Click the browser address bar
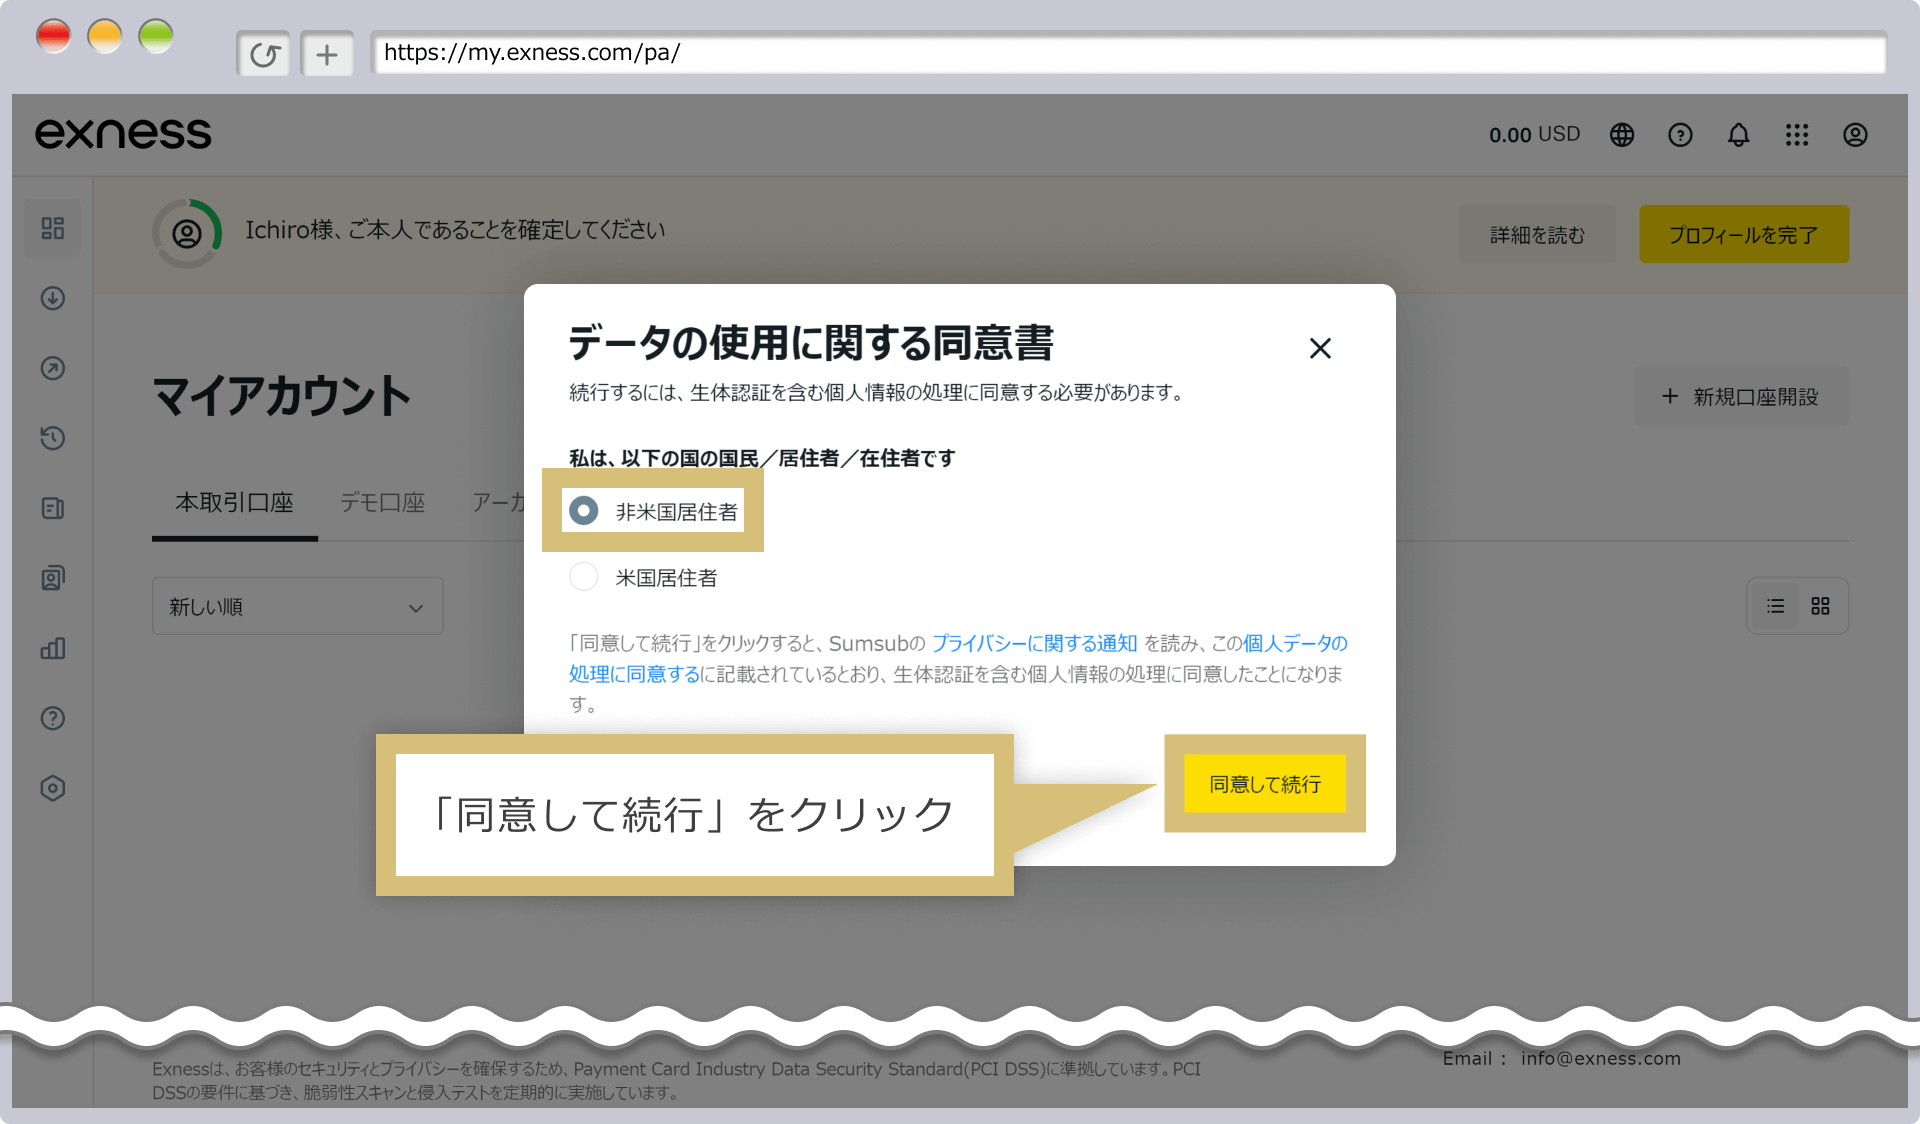 click(1128, 53)
